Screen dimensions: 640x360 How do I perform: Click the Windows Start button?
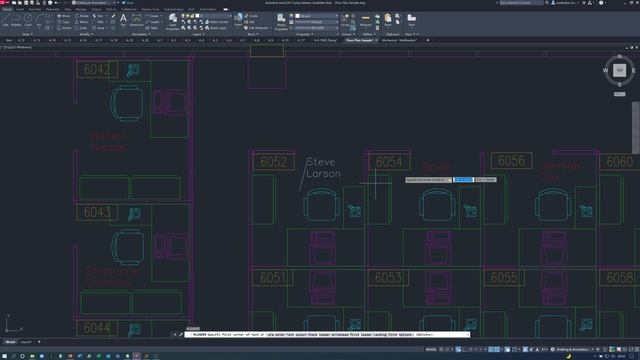(x=4, y=356)
